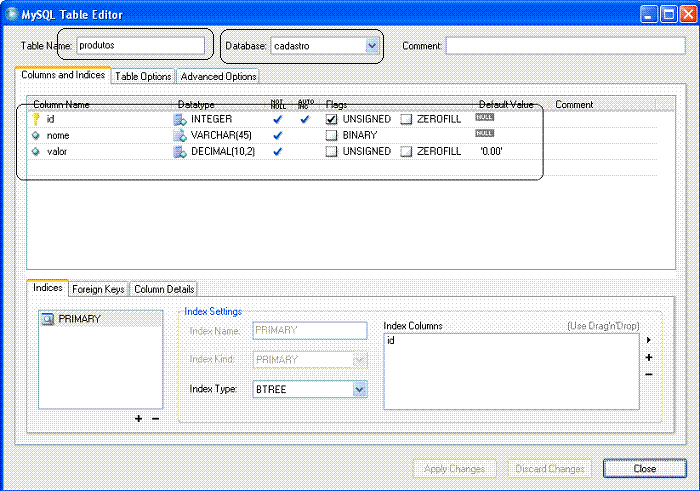The height and width of the screenshot is (491, 700).
Task: Click the Datatype column header
Action: (x=196, y=104)
